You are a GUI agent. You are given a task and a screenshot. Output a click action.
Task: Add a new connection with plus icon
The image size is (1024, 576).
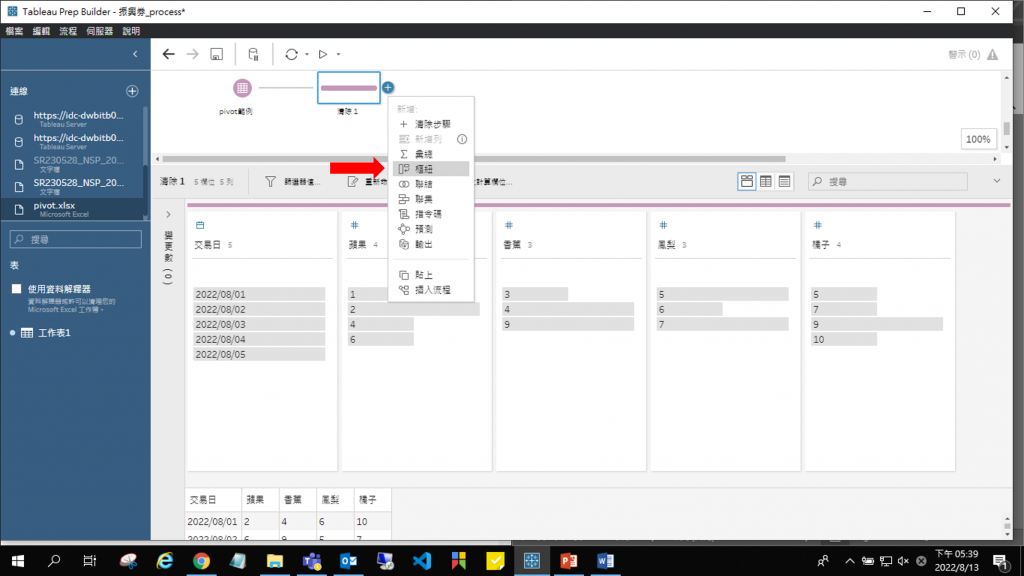pyautogui.click(x=132, y=91)
